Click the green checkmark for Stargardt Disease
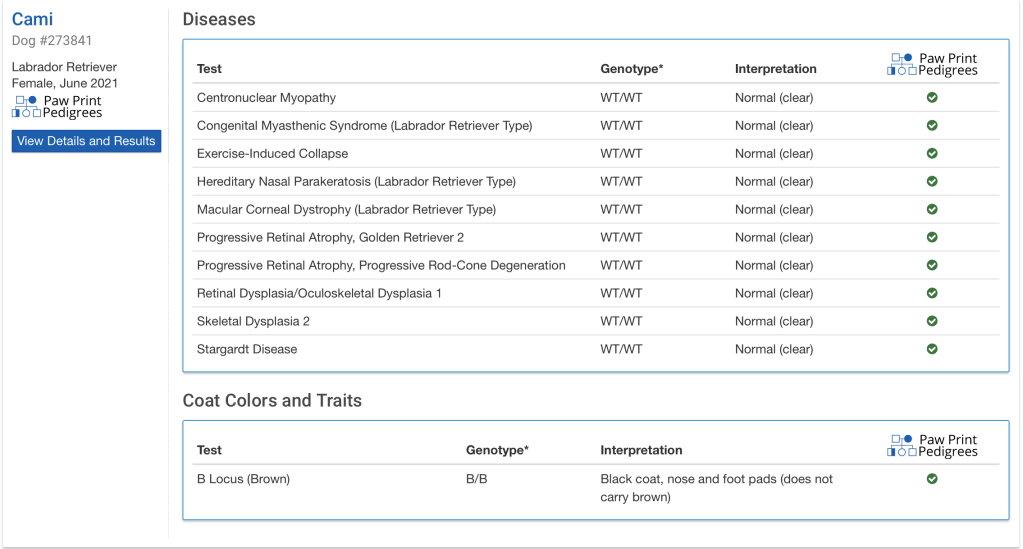1023x549 pixels. tap(932, 349)
